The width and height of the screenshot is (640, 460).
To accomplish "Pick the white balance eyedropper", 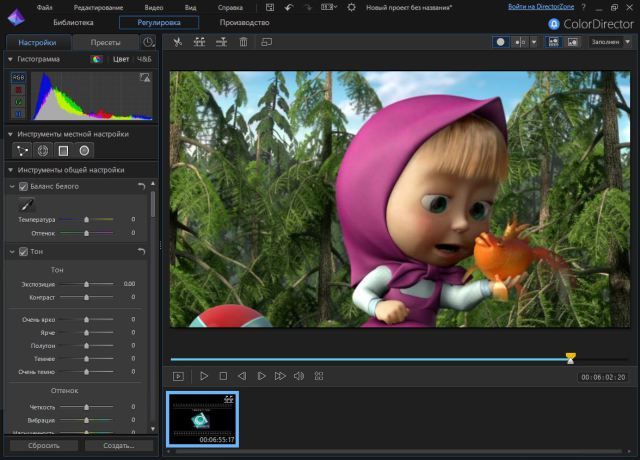I will [26, 204].
